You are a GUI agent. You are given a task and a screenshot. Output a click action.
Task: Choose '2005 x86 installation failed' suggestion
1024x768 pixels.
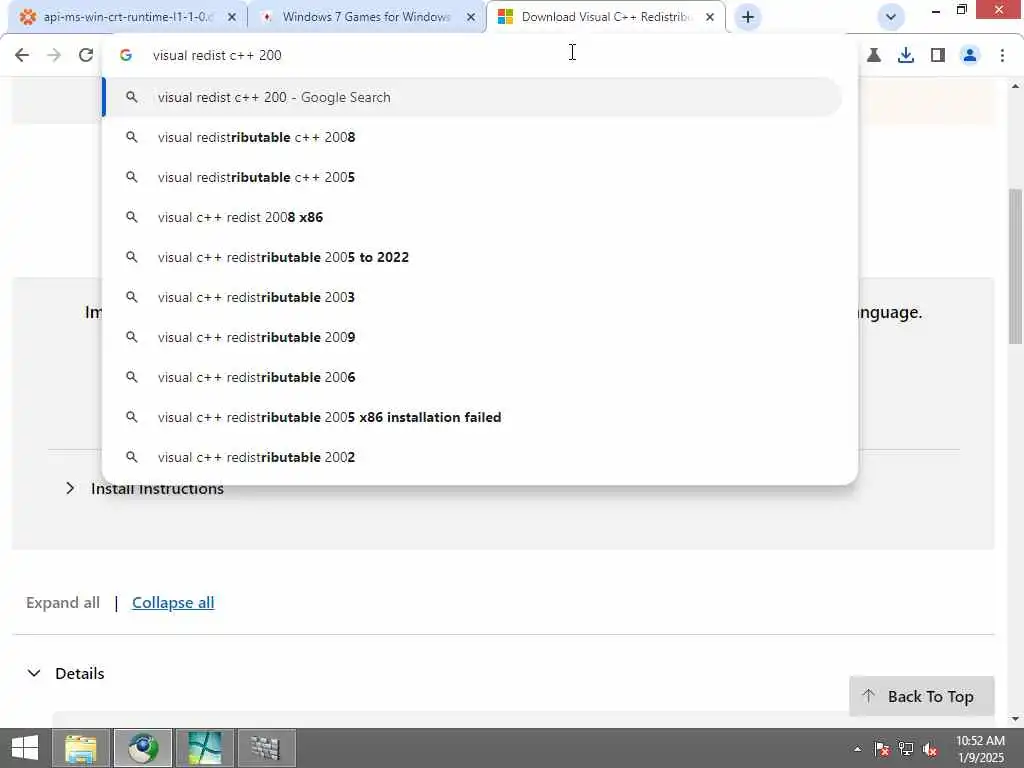coord(473,417)
